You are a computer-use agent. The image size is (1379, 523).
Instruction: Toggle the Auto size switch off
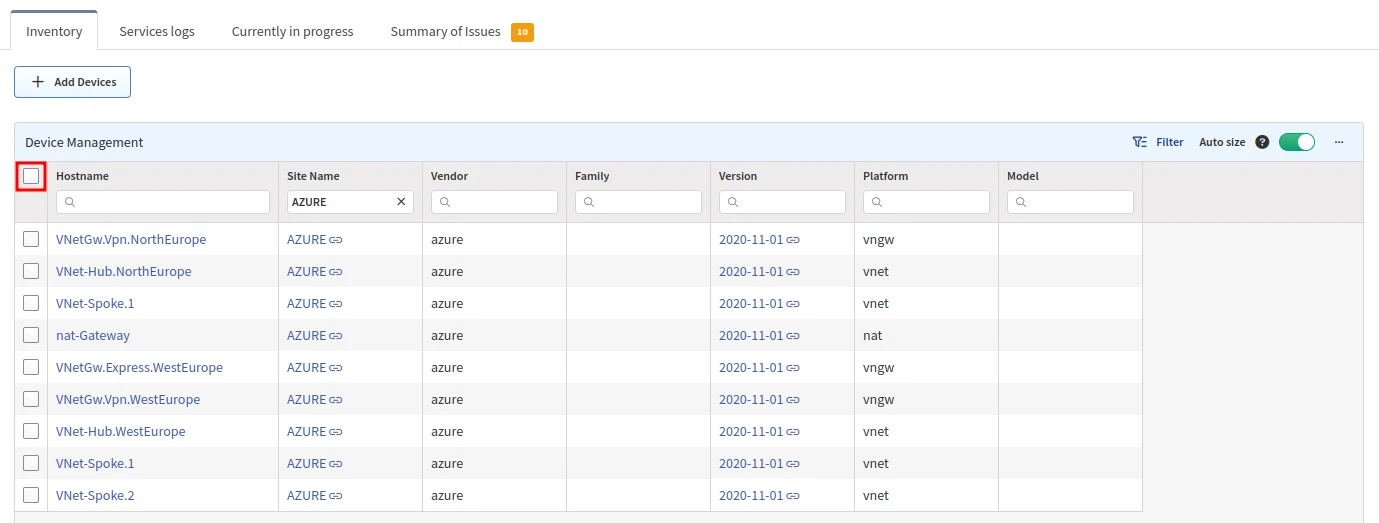tap(1296, 142)
